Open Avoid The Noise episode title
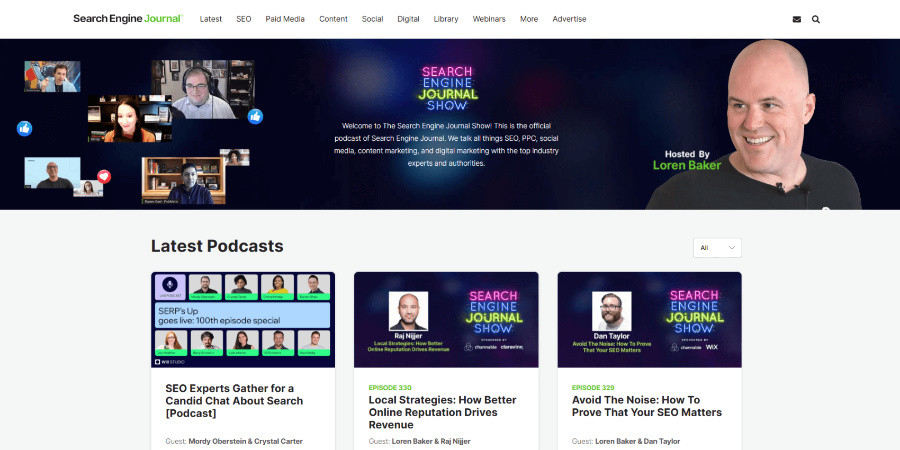This screenshot has width=900, height=450. pyautogui.click(x=646, y=406)
